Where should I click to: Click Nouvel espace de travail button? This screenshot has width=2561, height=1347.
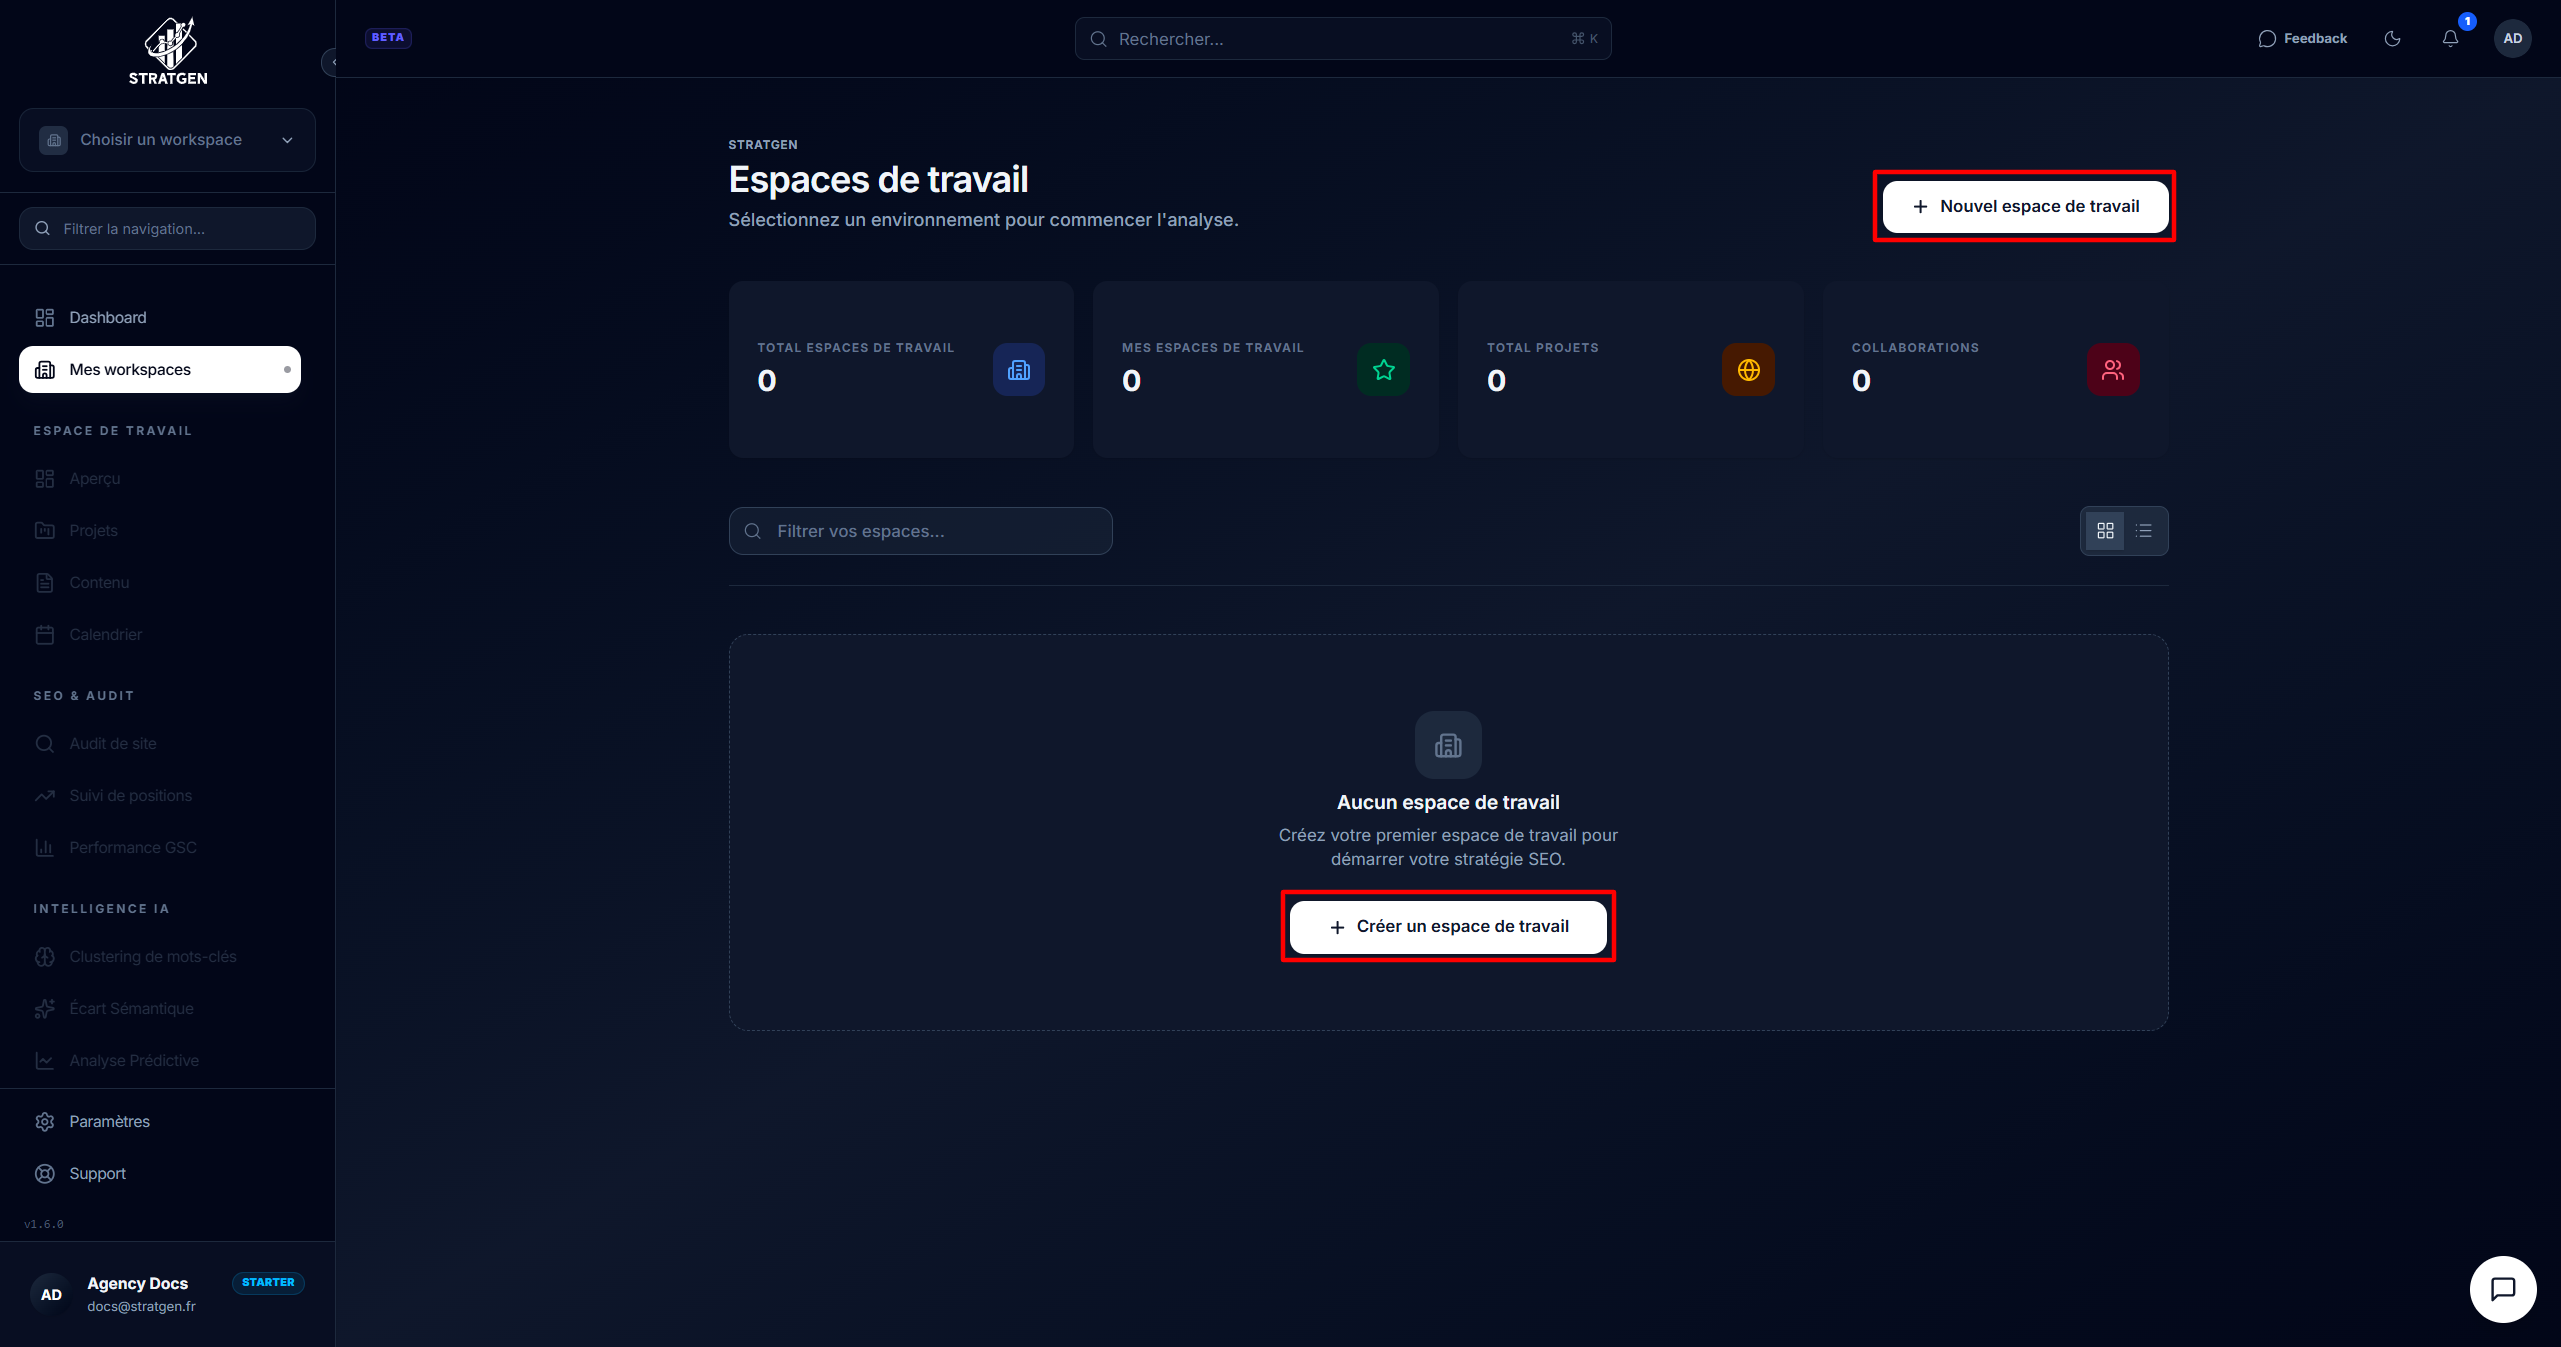pyautogui.click(x=2025, y=207)
